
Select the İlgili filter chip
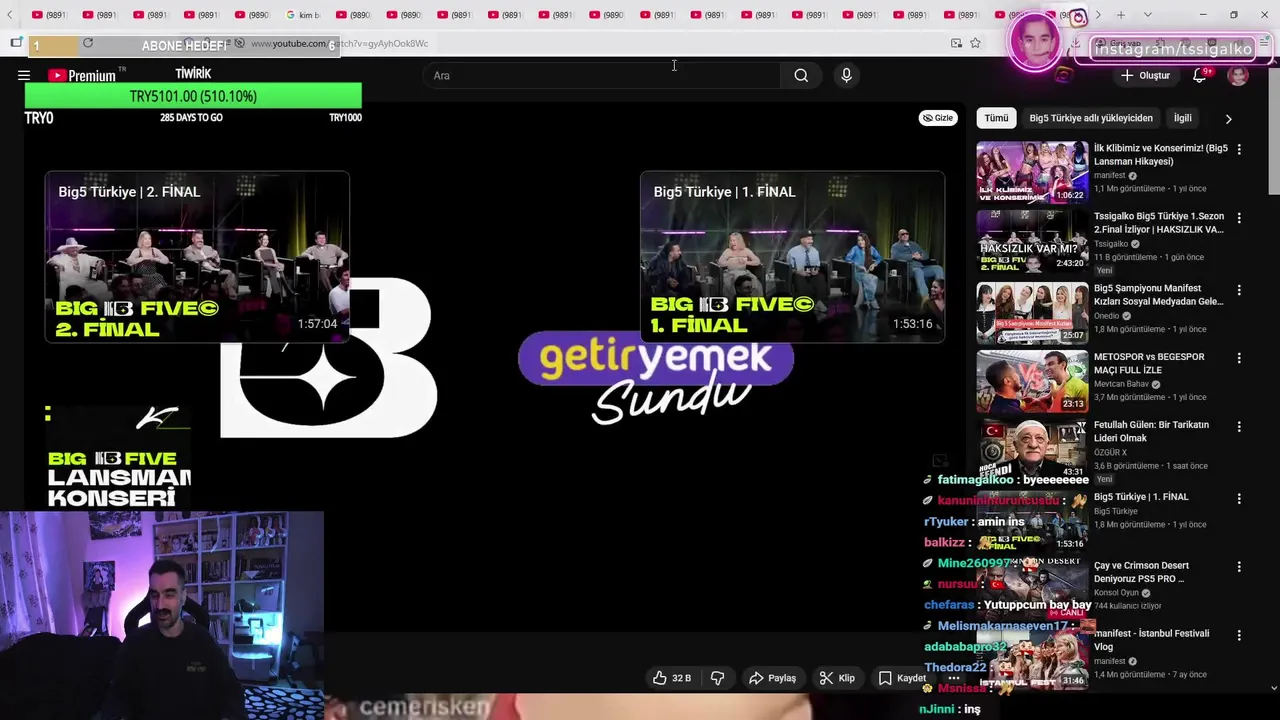pos(1182,118)
